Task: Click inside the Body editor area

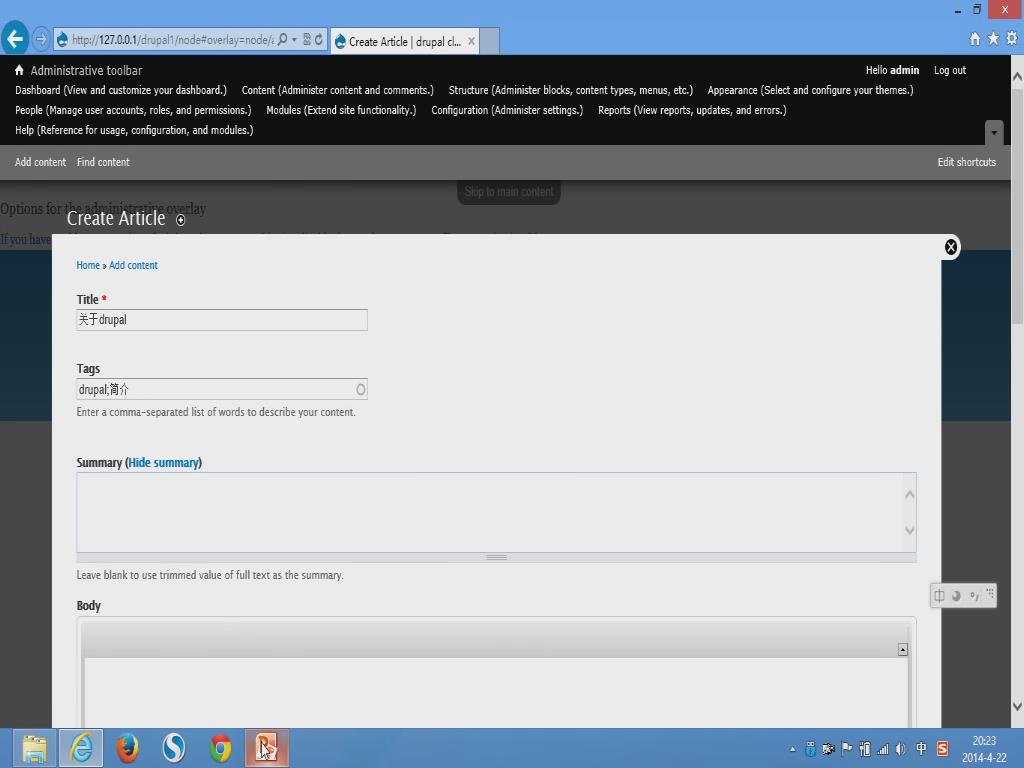Action: click(x=496, y=692)
